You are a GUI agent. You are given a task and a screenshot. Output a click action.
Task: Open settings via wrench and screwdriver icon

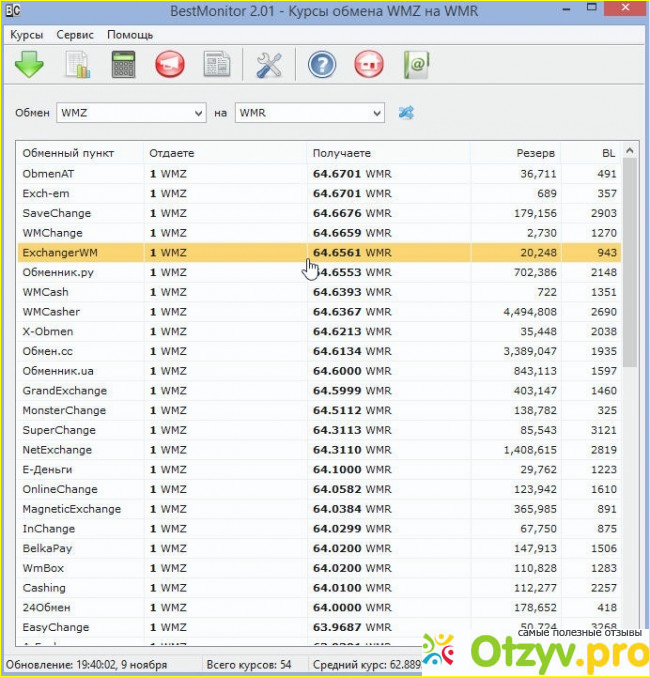[270, 67]
